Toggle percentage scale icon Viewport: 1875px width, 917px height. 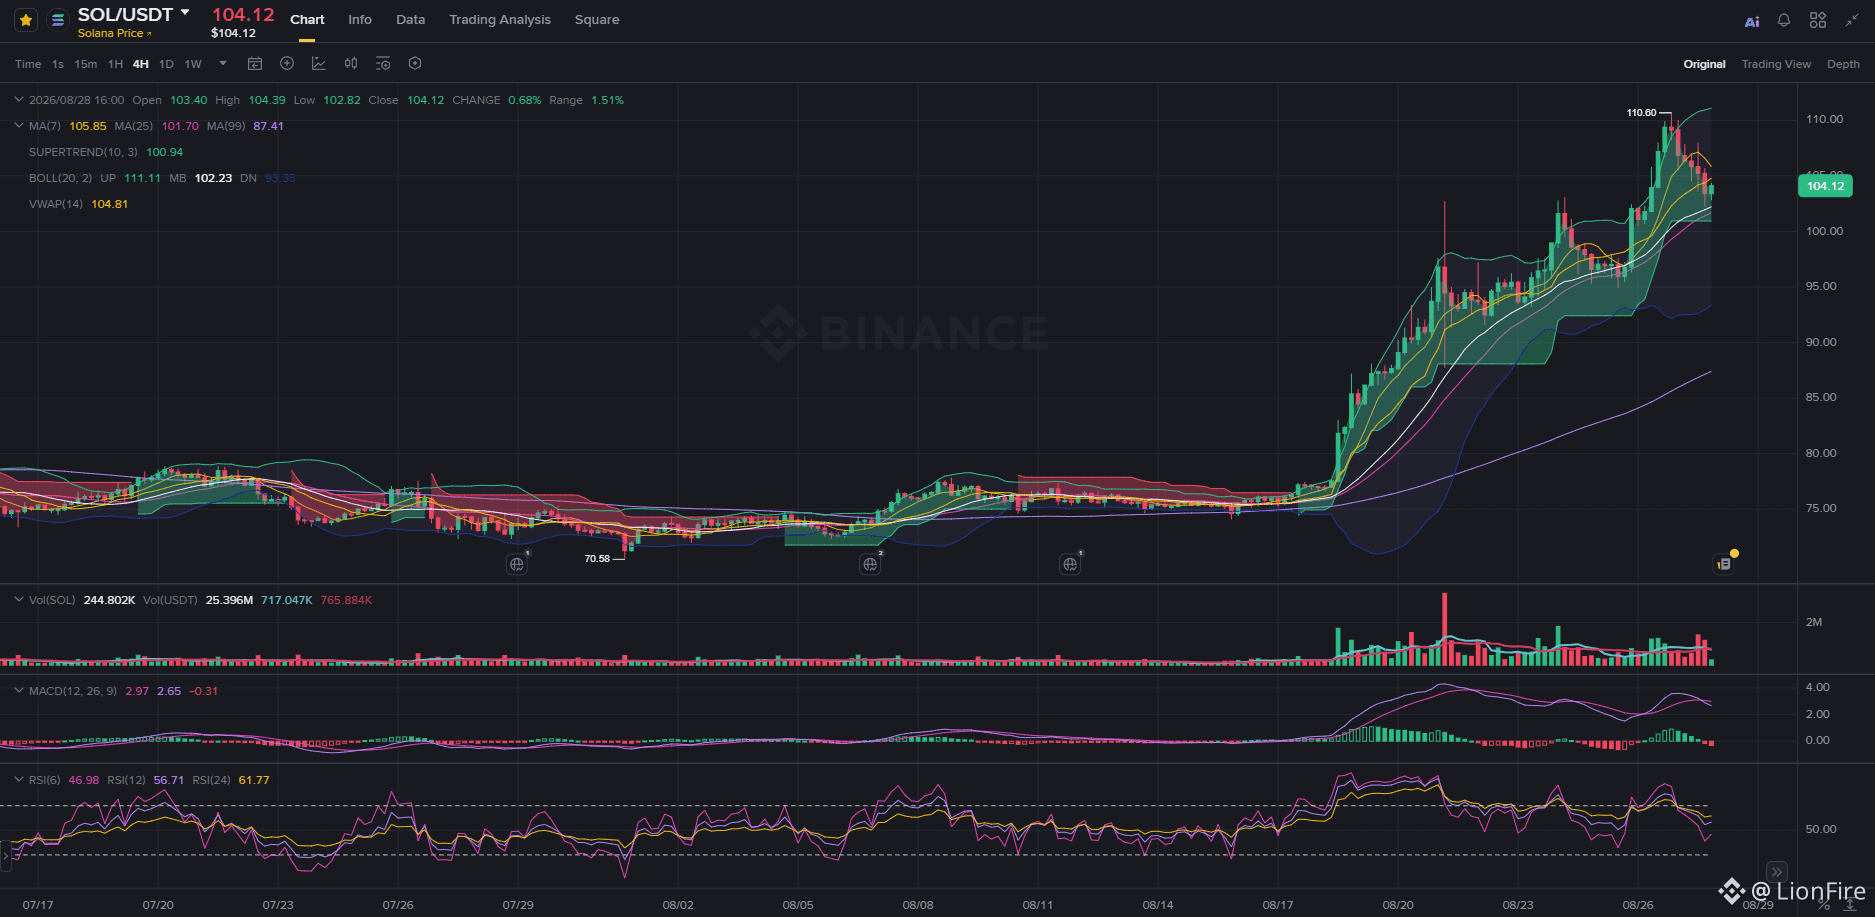(x=1823, y=905)
